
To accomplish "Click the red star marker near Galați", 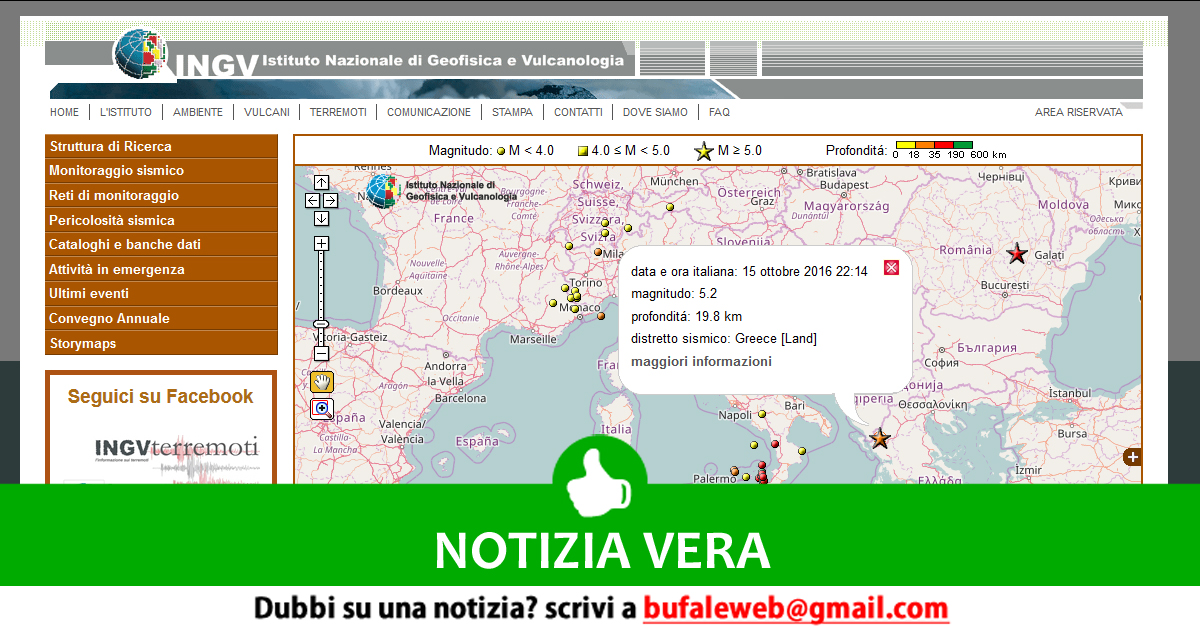I will pos(1017,254).
